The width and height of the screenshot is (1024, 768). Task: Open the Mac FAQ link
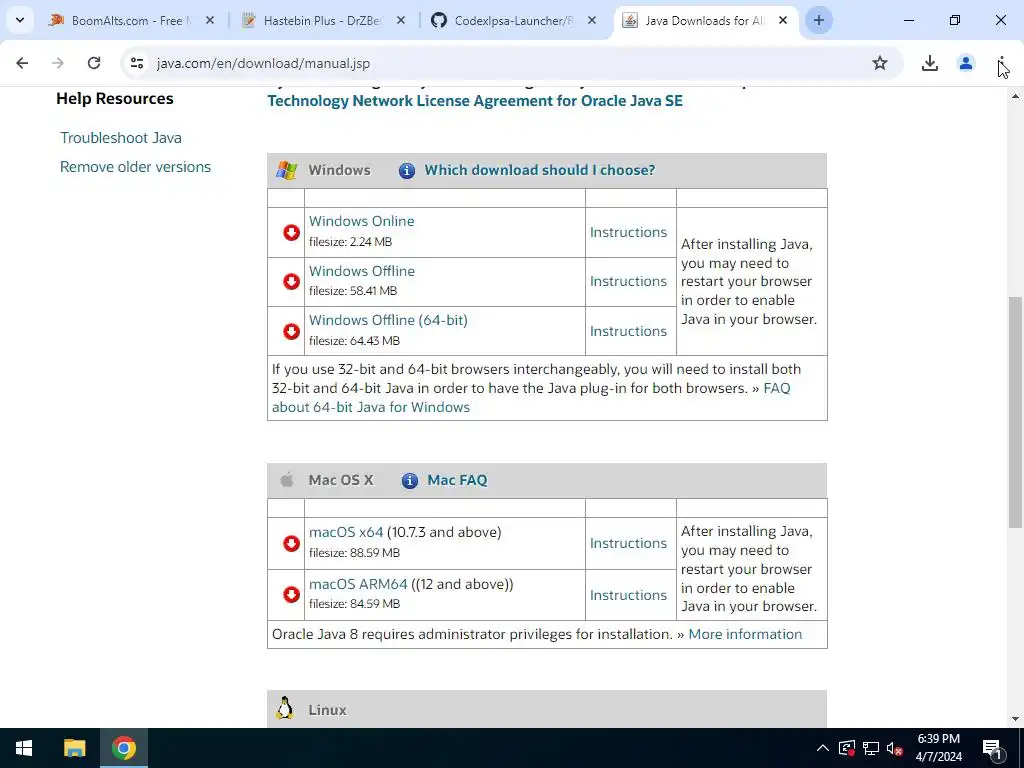click(457, 480)
